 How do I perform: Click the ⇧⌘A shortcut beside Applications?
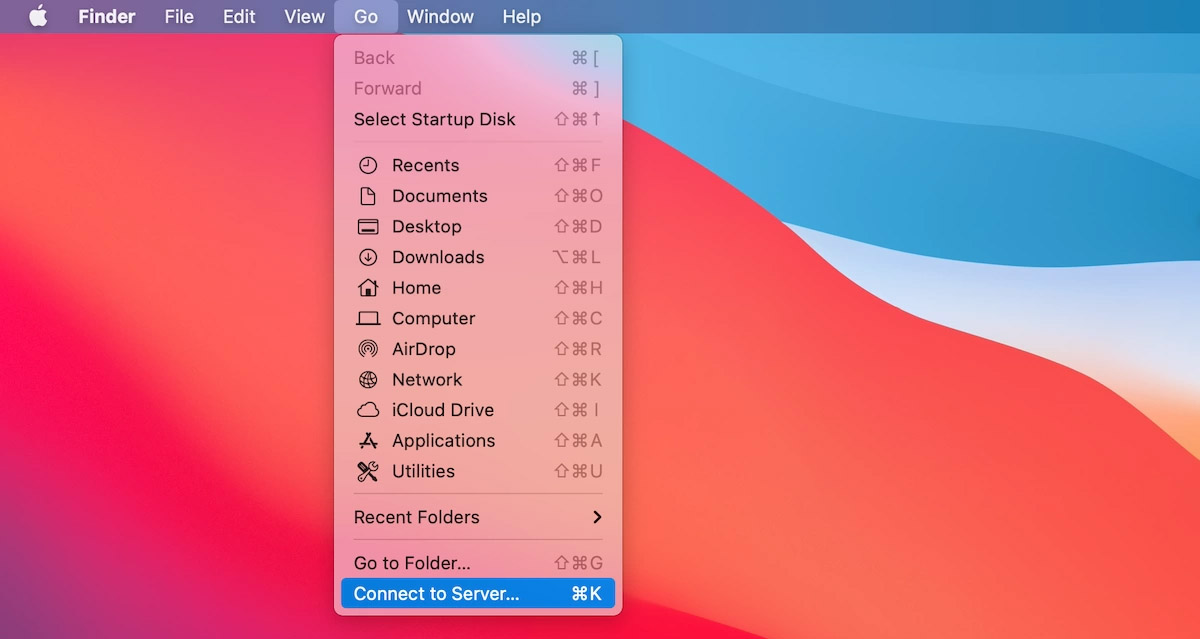[x=578, y=441]
